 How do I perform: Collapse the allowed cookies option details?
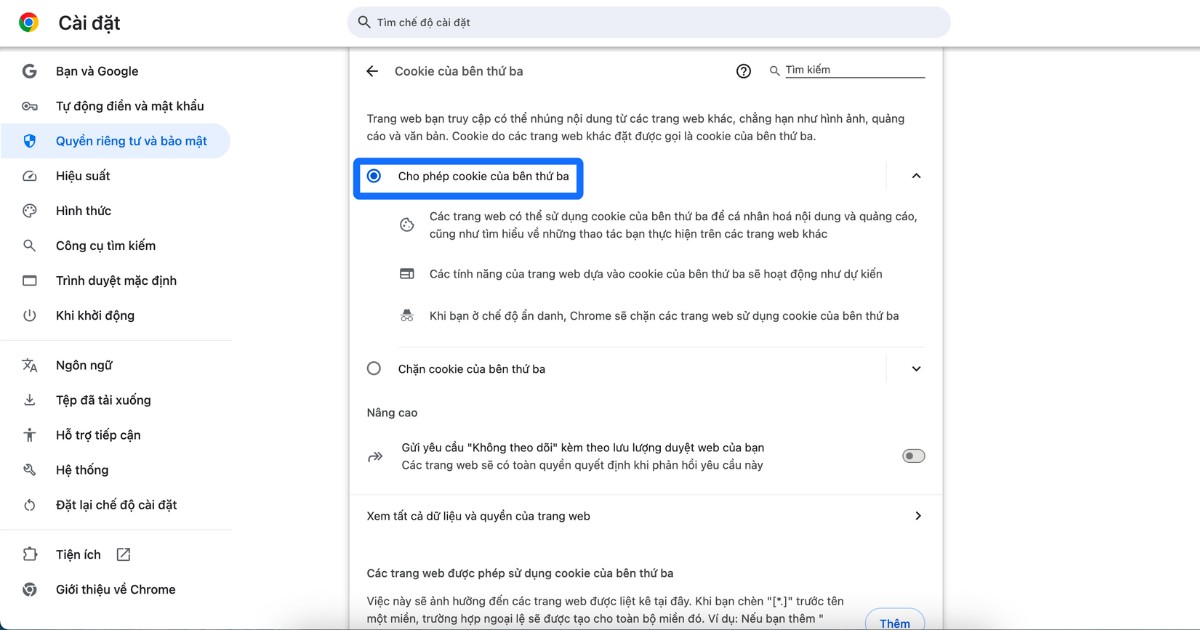(x=916, y=174)
